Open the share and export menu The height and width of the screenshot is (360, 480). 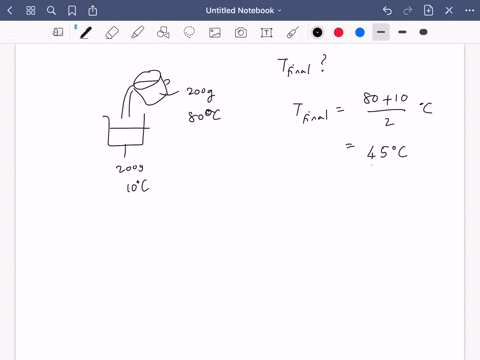coord(92,11)
